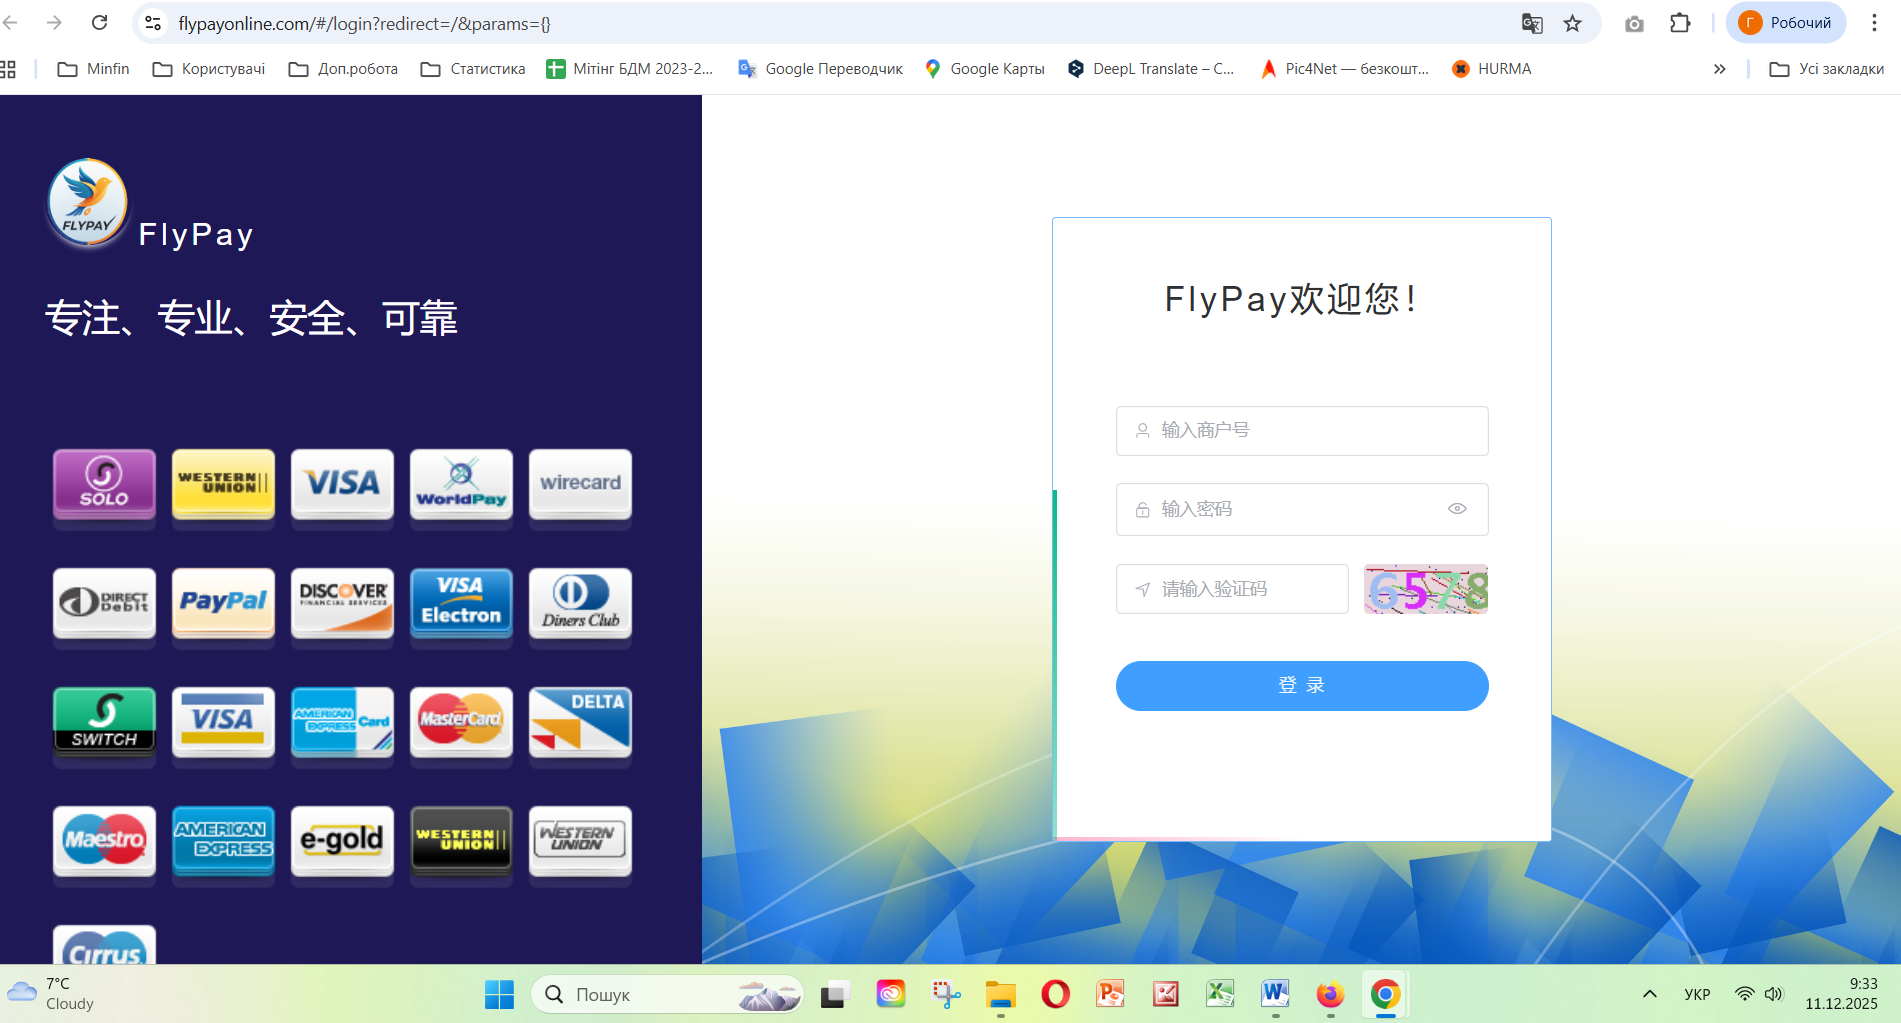Open the Усі закладки folder

click(1827, 69)
